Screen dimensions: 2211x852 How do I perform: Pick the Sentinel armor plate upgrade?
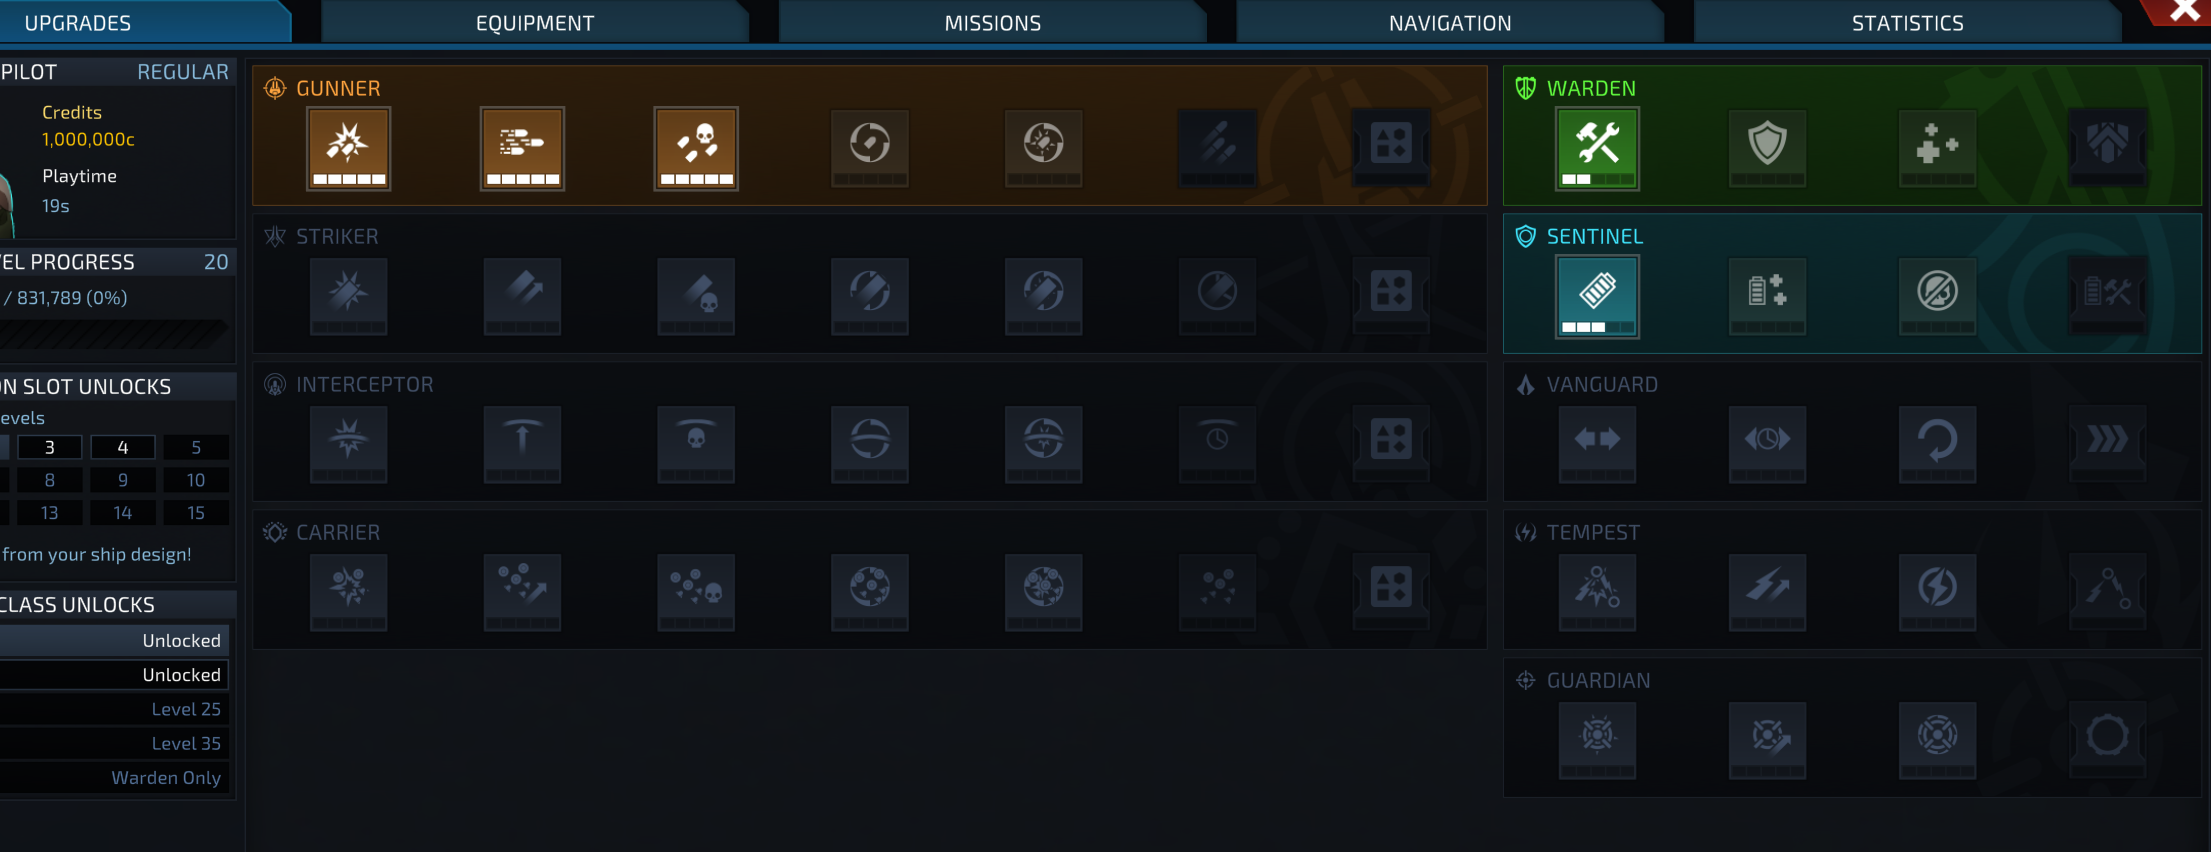(1597, 296)
